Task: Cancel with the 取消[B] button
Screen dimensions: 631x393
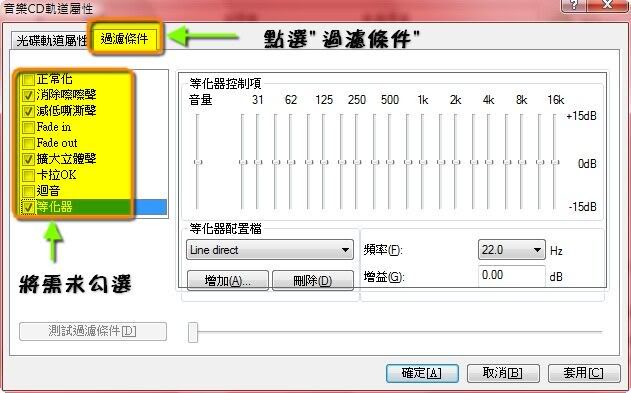Action: (503, 373)
